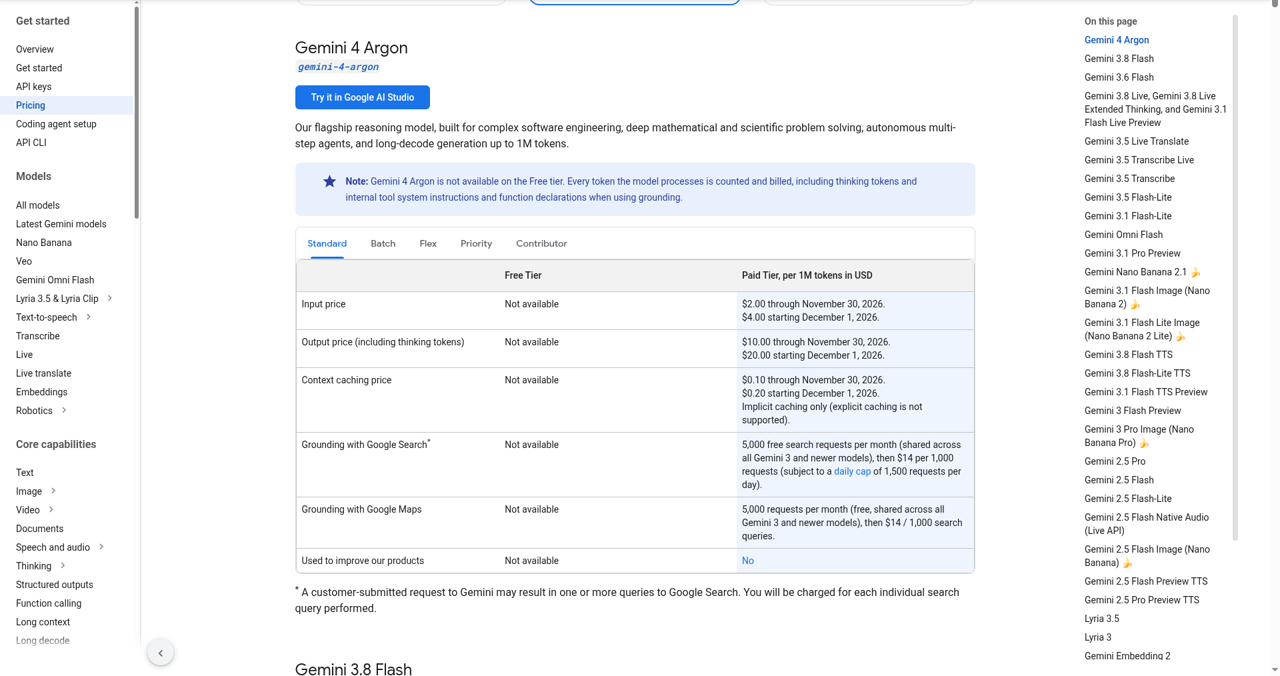
Task: Jump to Gemini 3.8 Flash in page outline
Action: coord(1119,59)
